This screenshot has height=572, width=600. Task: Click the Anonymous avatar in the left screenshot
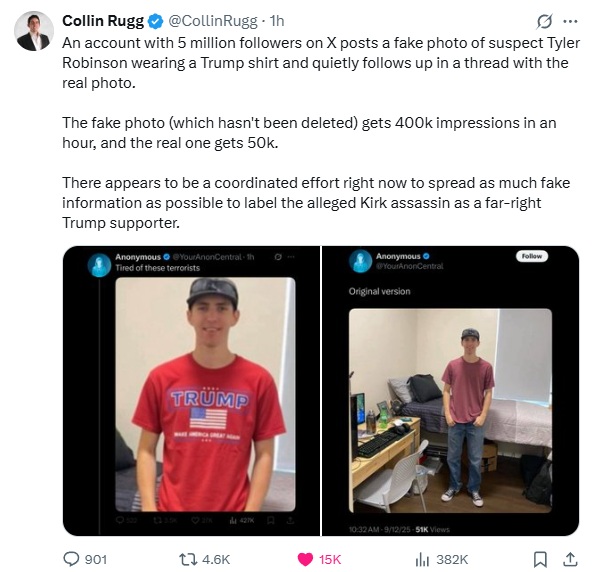tap(99, 265)
